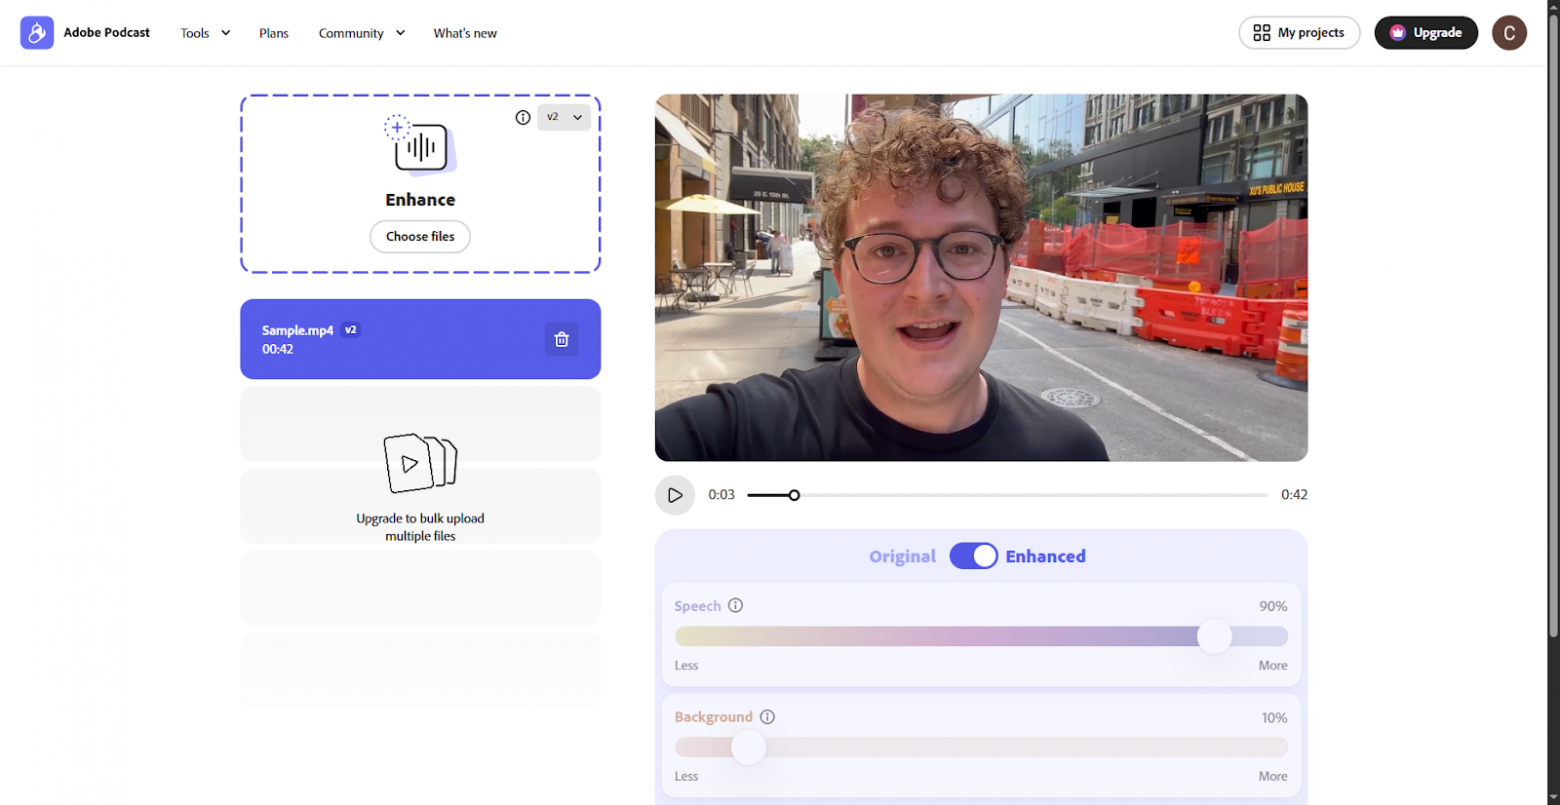Click the Adobe Podcast logo icon
Image resolution: width=1560 pixels, height=805 pixels.
pyautogui.click(x=37, y=33)
